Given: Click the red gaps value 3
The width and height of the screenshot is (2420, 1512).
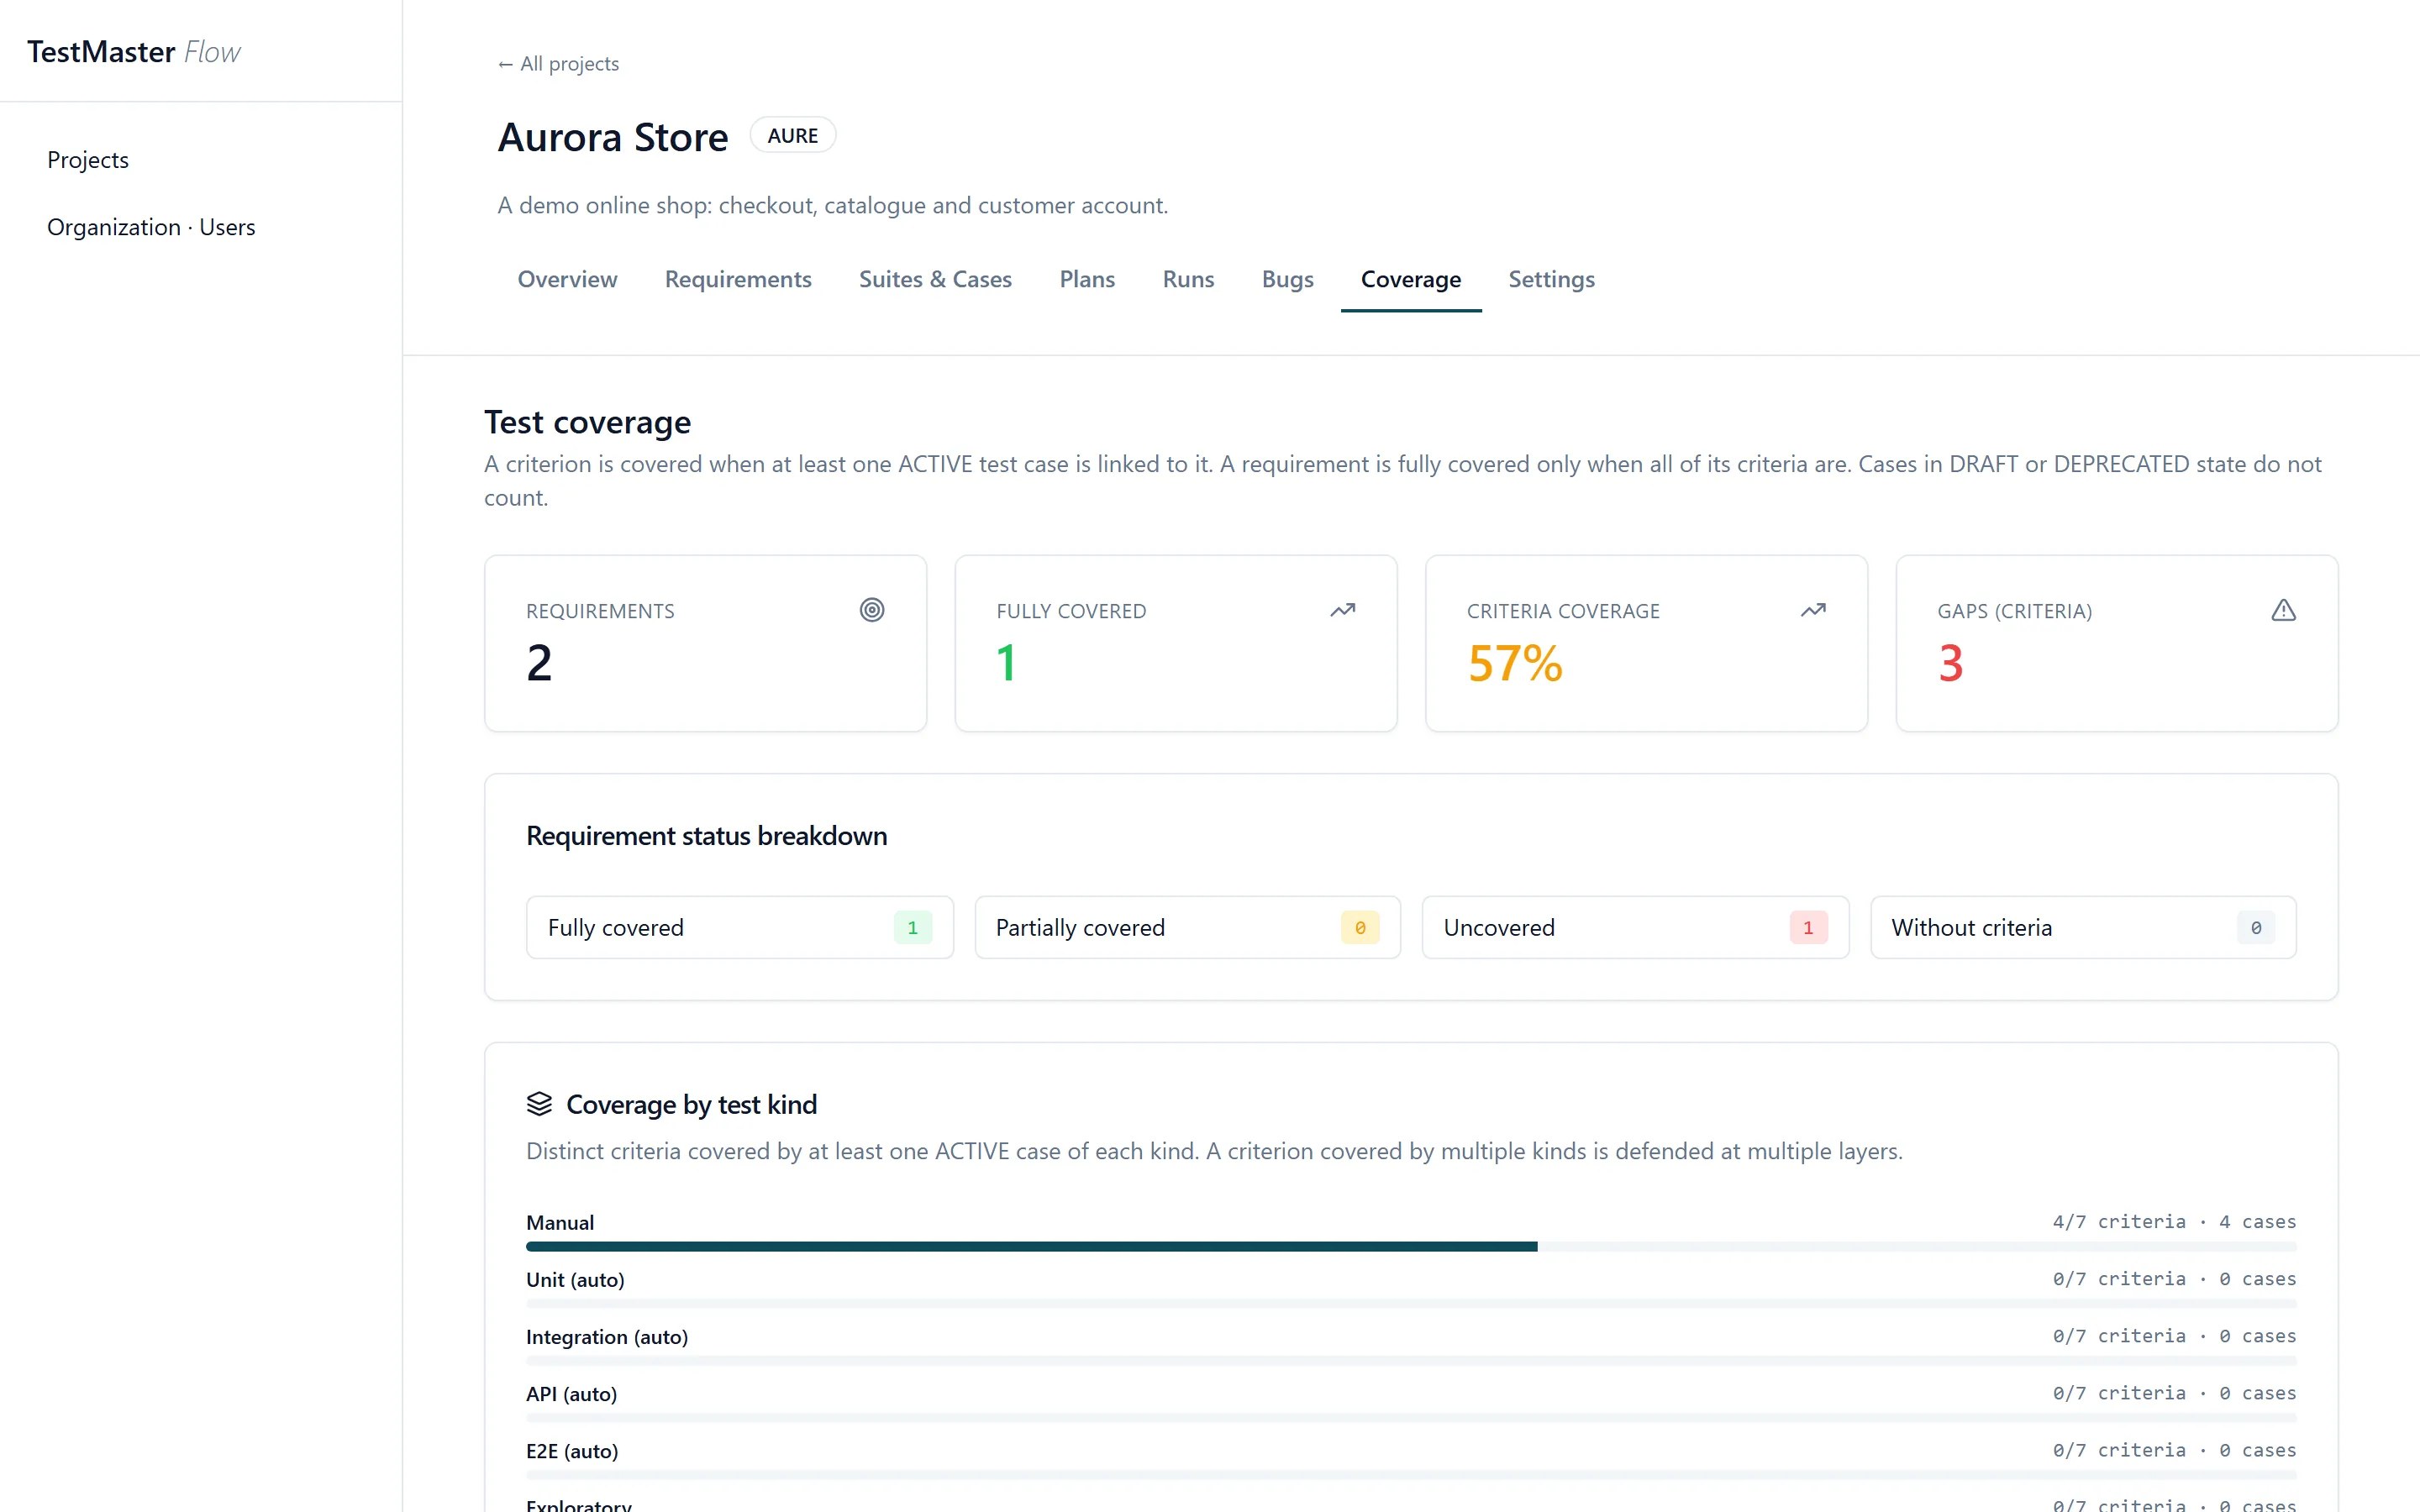Looking at the screenshot, I should coord(1950,663).
